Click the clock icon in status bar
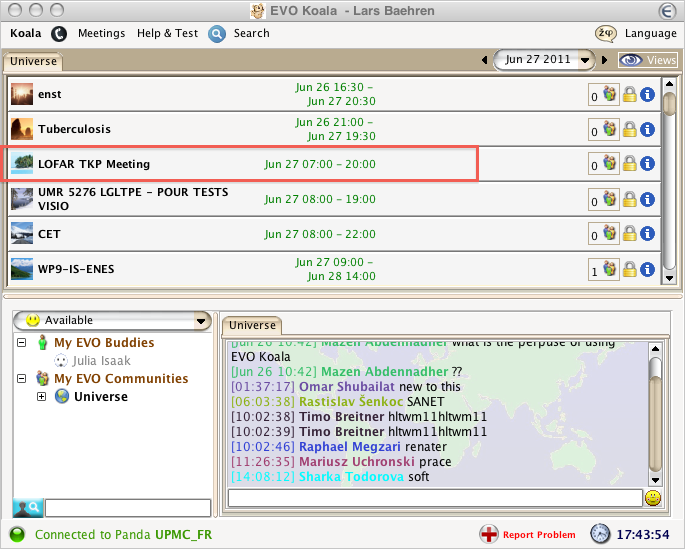The height and width of the screenshot is (549, 685). click(x=600, y=534)
